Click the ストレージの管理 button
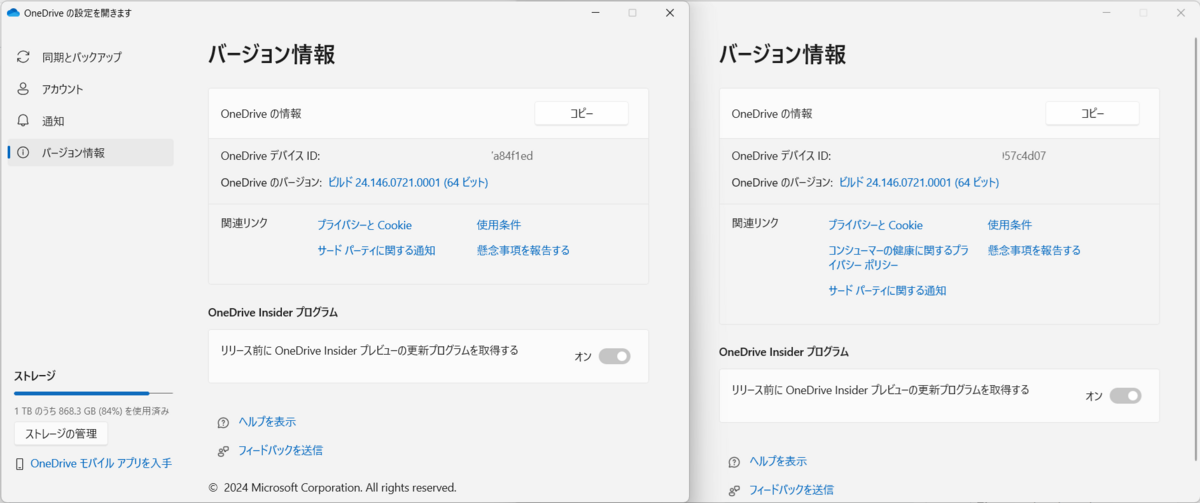 point(61,434)
